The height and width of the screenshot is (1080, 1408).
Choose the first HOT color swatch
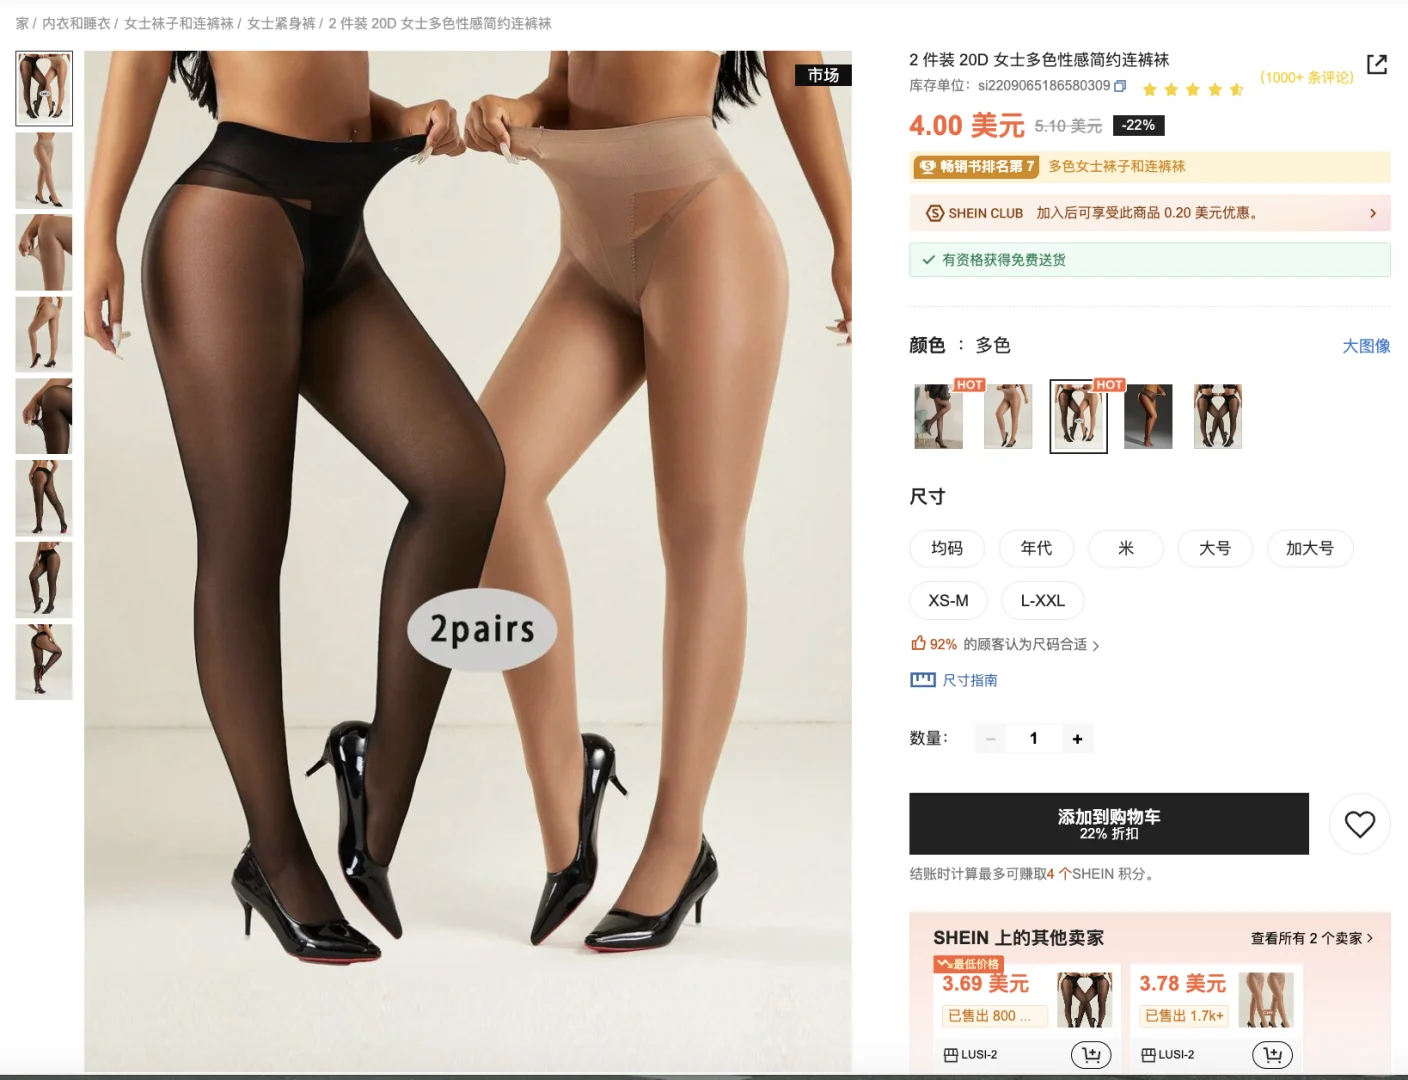pos(938,416)
